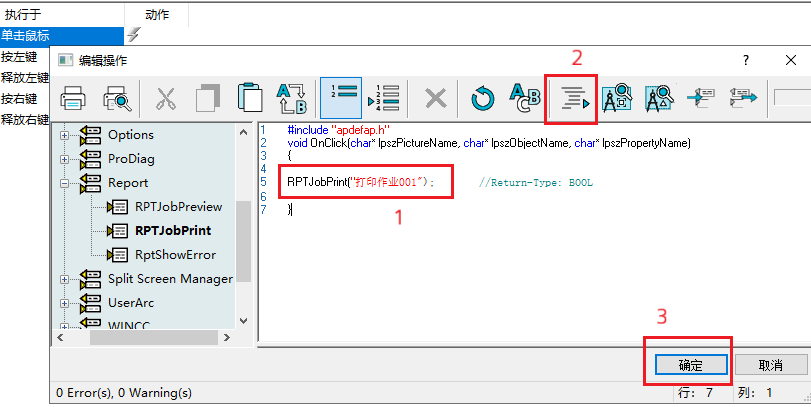Select RPTJobPreview function in the tree

click(178, 207)
